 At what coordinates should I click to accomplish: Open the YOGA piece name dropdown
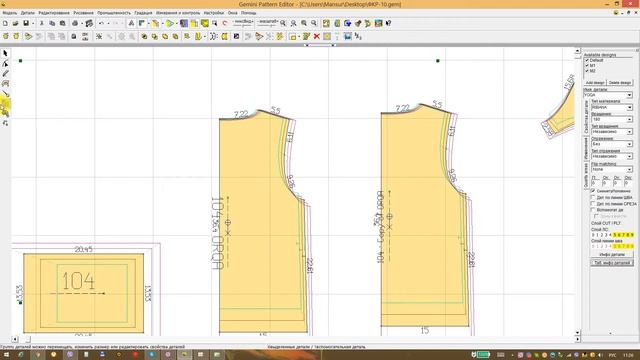(629, 95)
